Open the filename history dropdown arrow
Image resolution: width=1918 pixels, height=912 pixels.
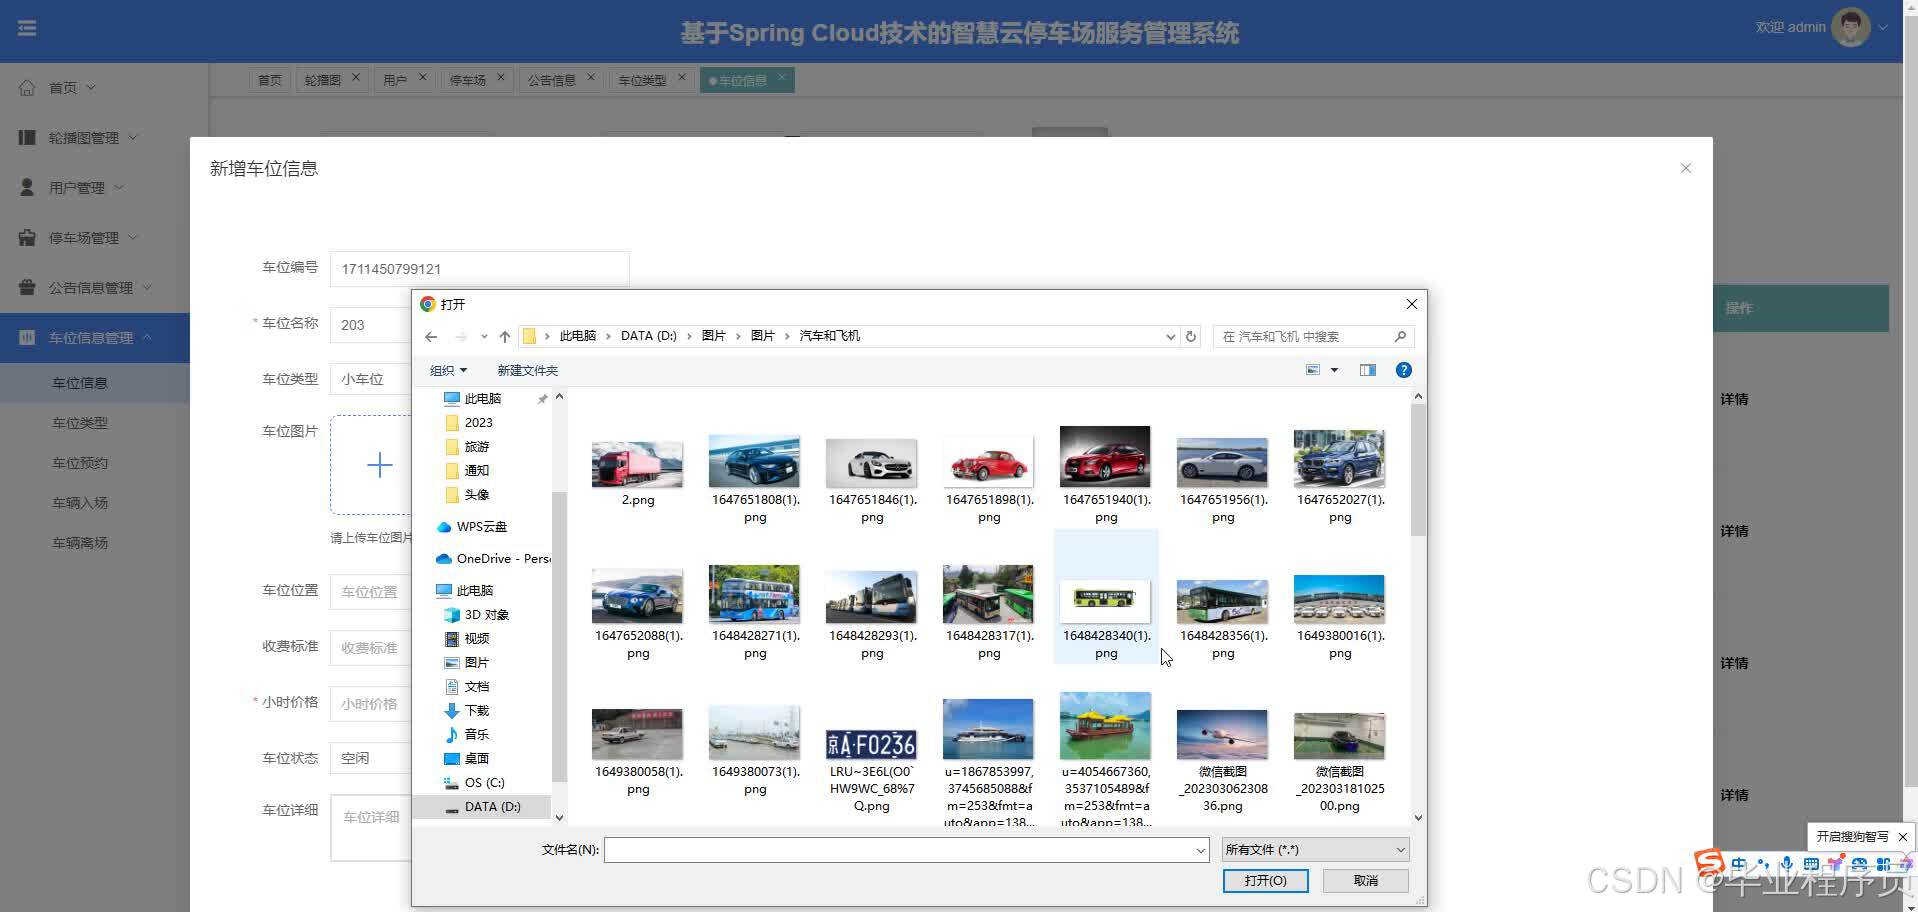(1201, 850)
